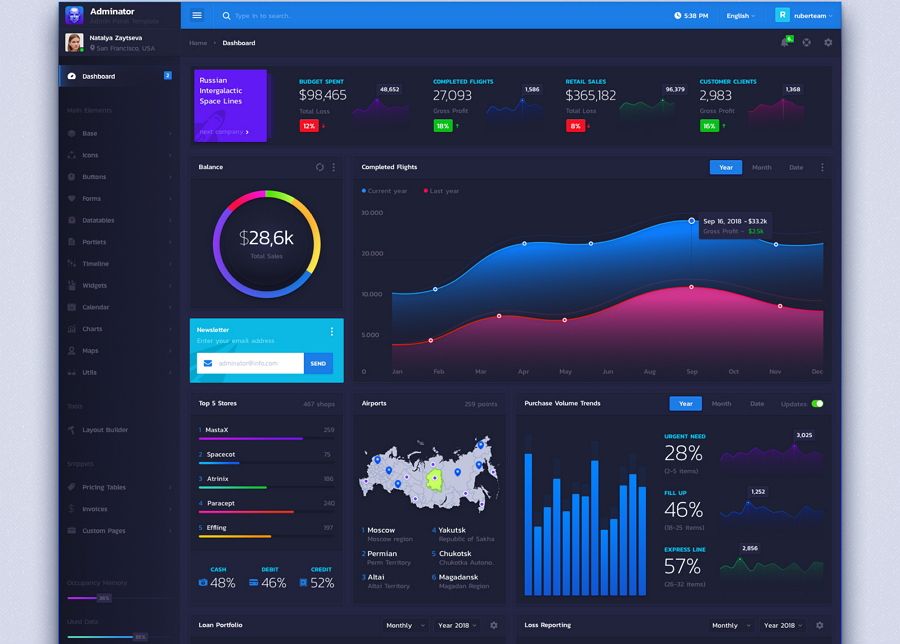Open the Year 2018 dropdown in Loan Portfolio

[456, 624]
